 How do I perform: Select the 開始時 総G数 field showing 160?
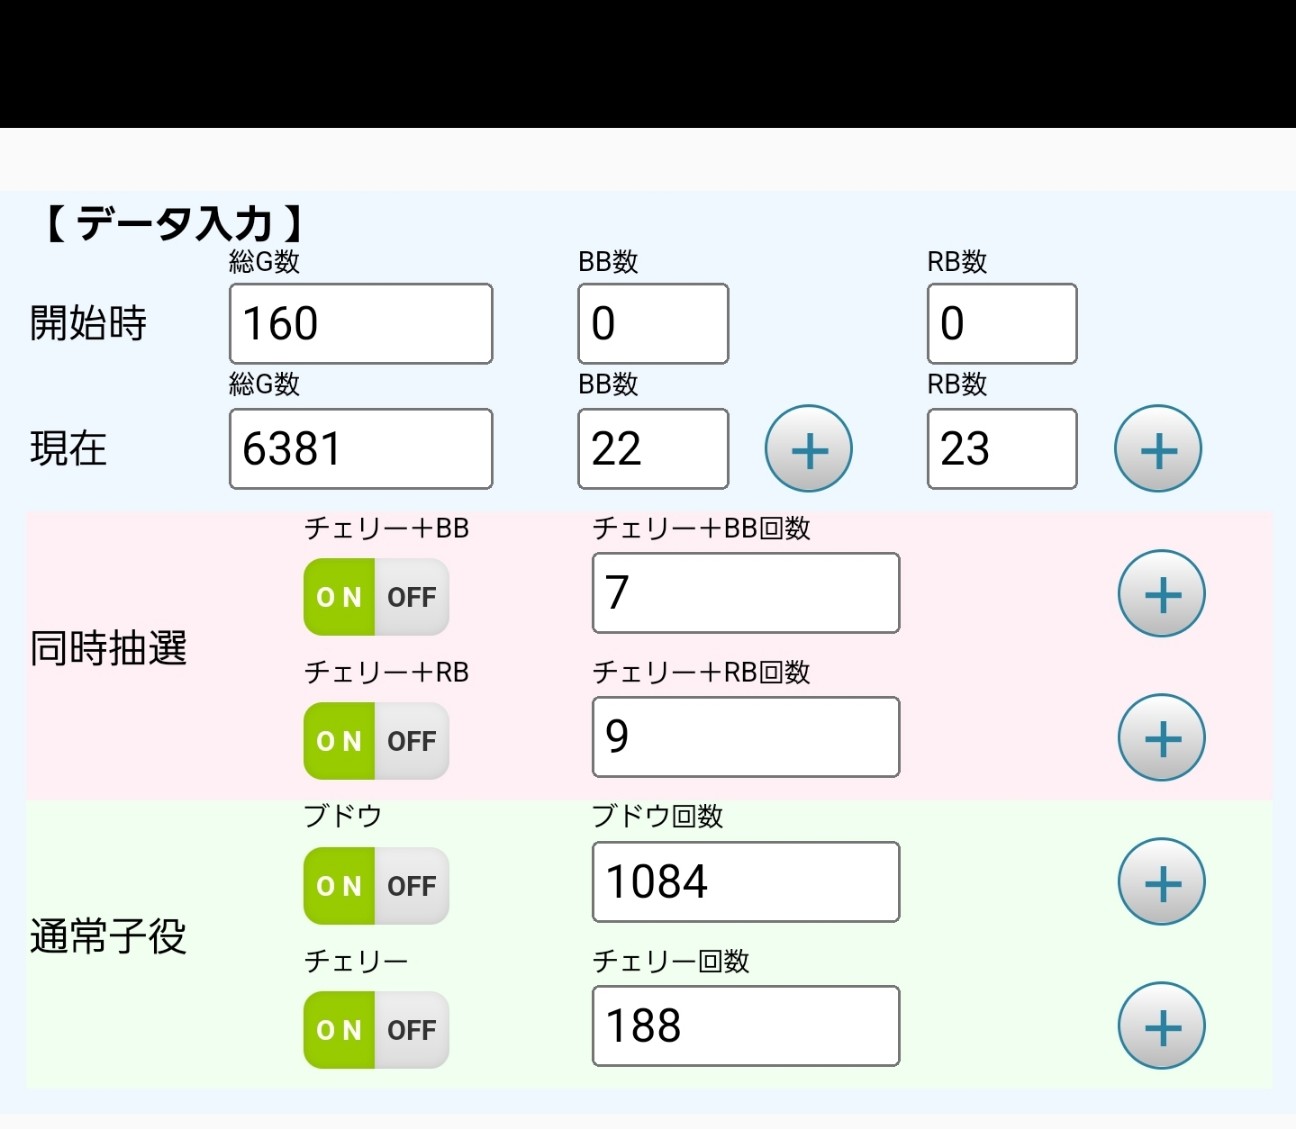360,323
